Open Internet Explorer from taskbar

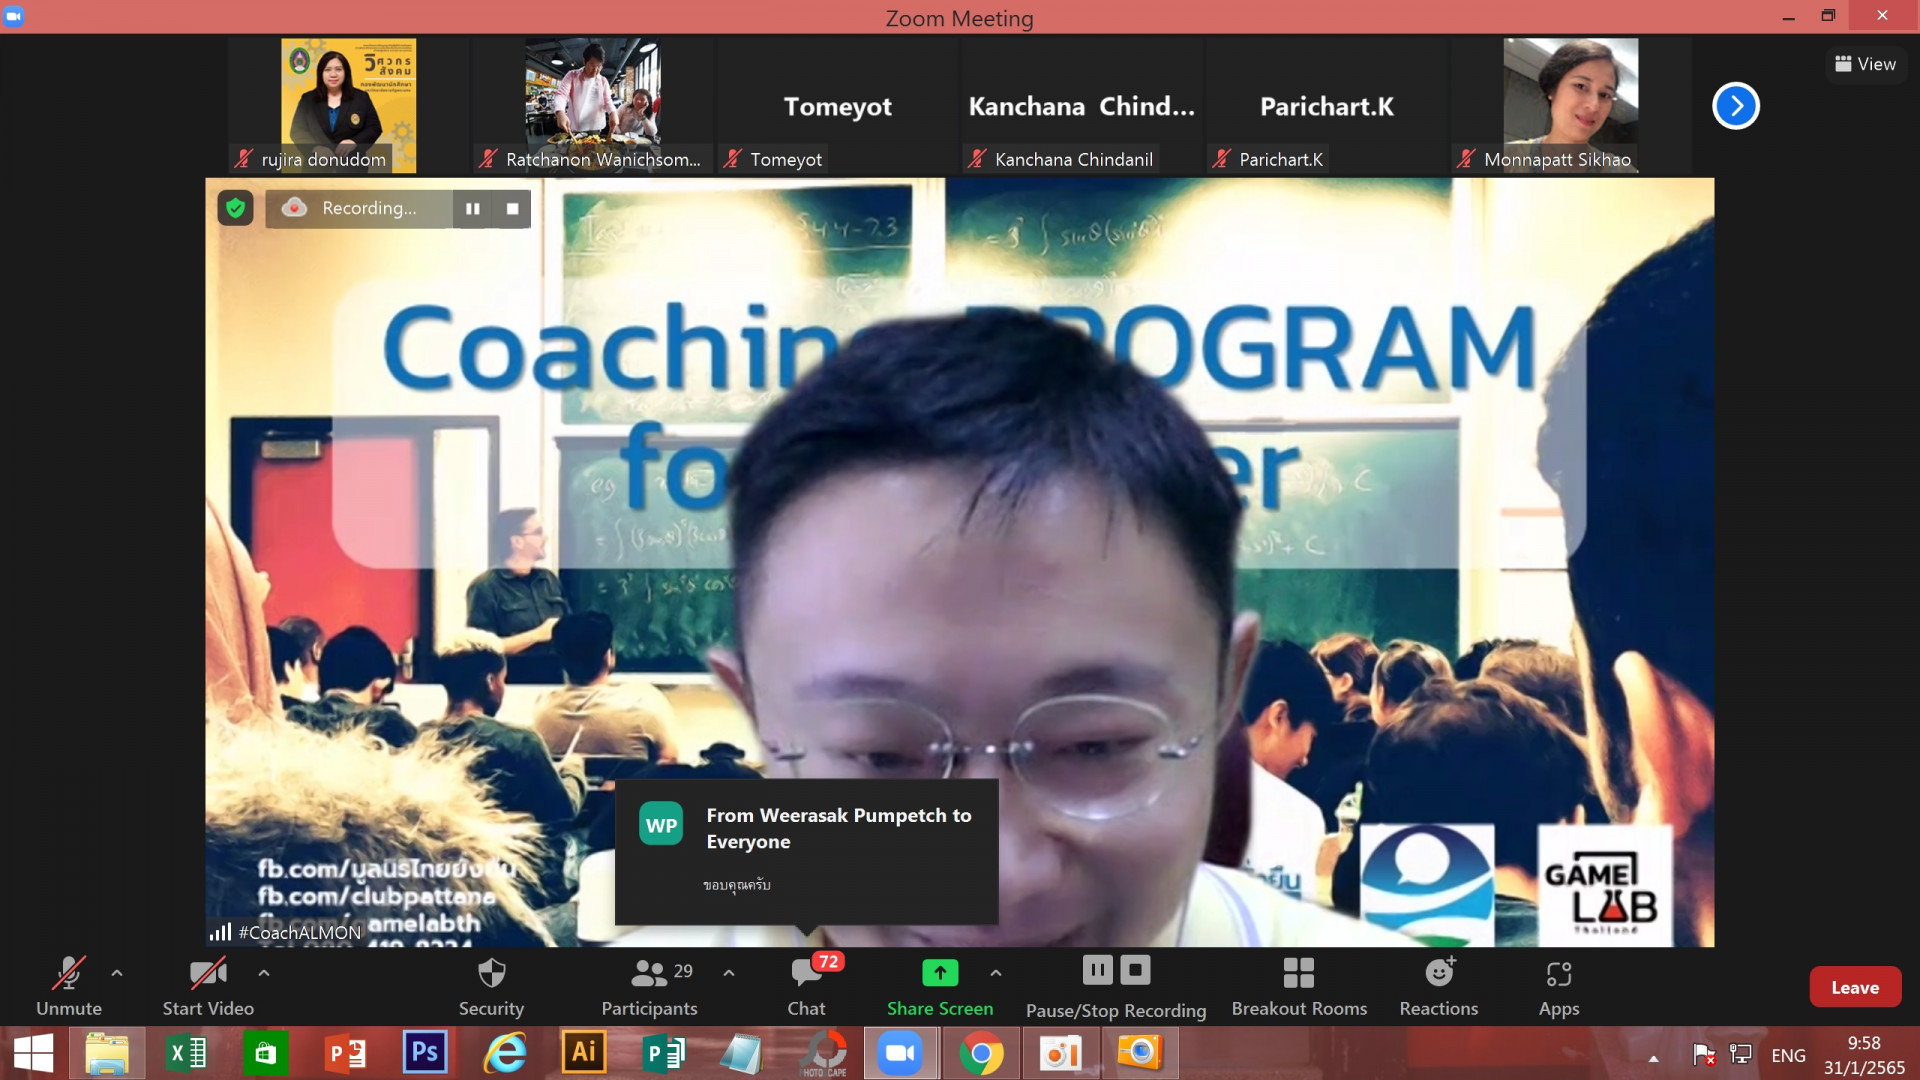pyautogui.click(x=504, y=1053)
